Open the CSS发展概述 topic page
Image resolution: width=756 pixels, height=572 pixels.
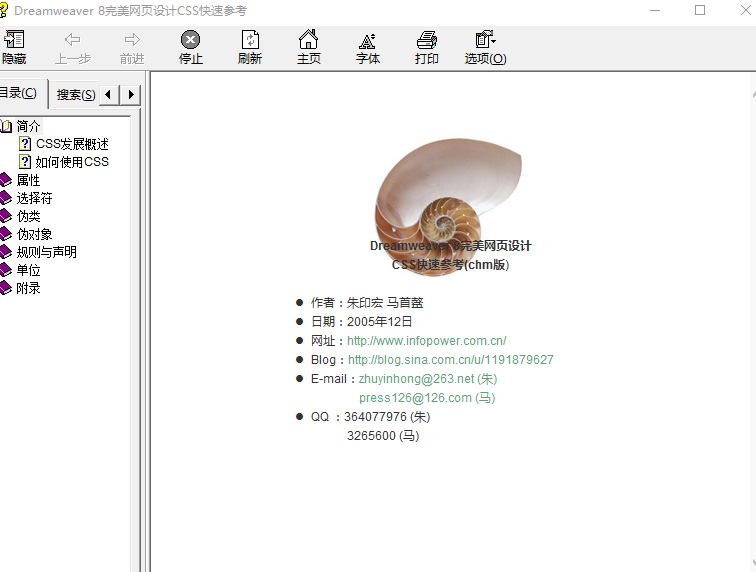72,144
